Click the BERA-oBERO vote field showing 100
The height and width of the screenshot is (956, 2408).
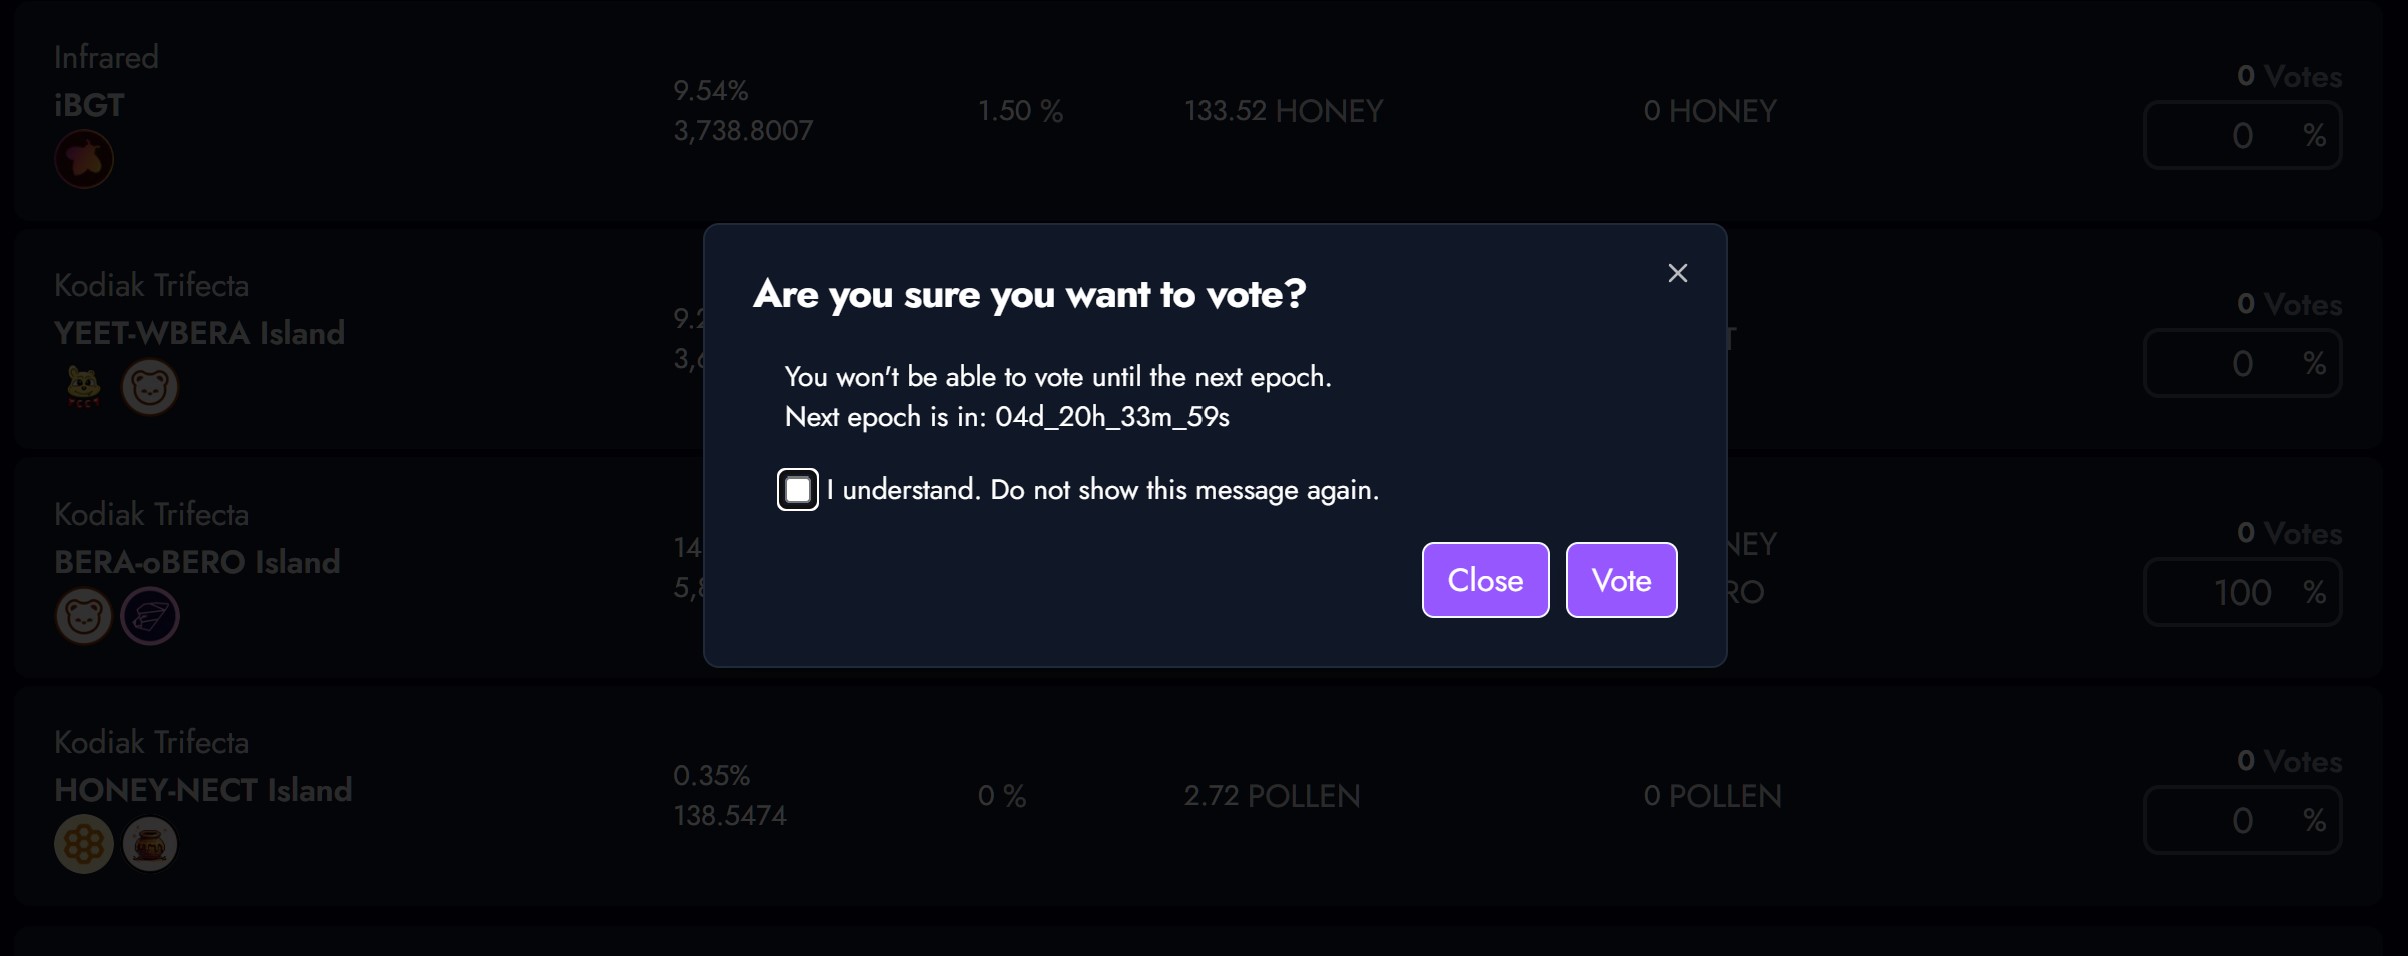2243,592
